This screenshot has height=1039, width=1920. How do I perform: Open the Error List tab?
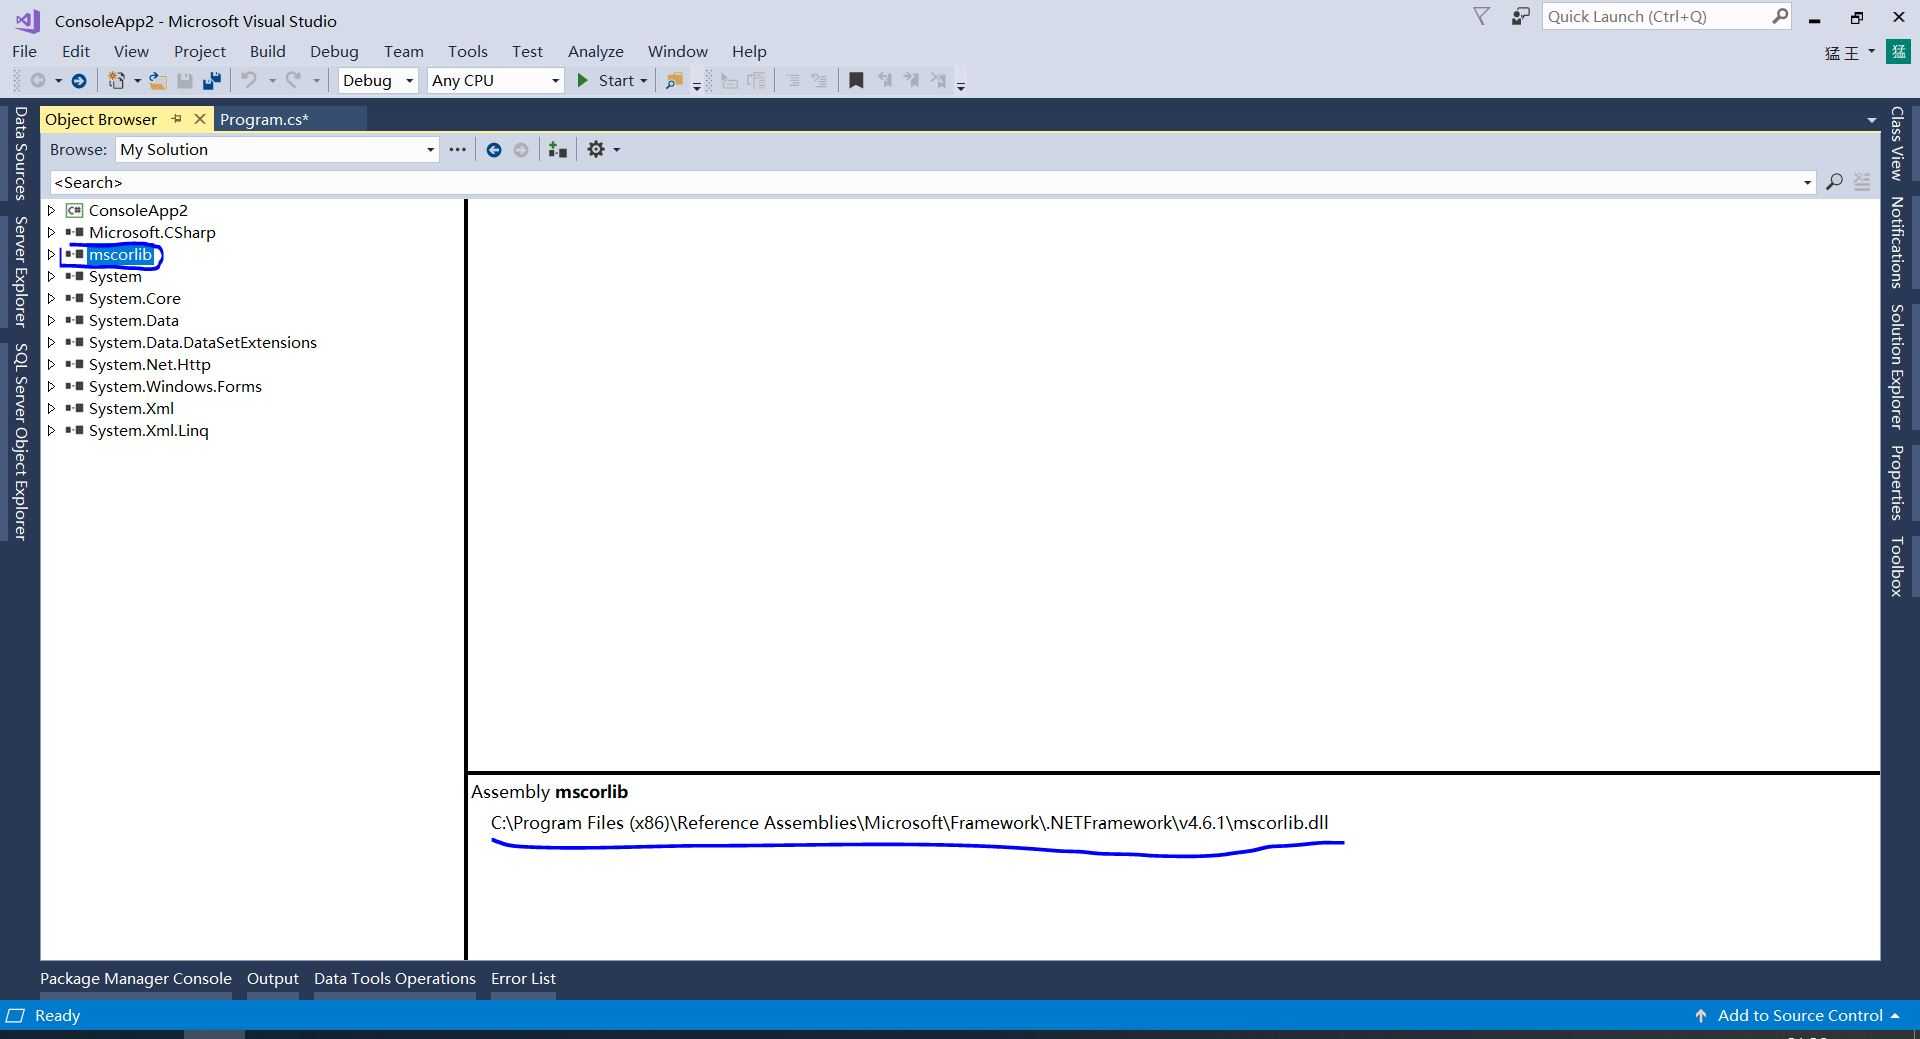coord(523,979)
